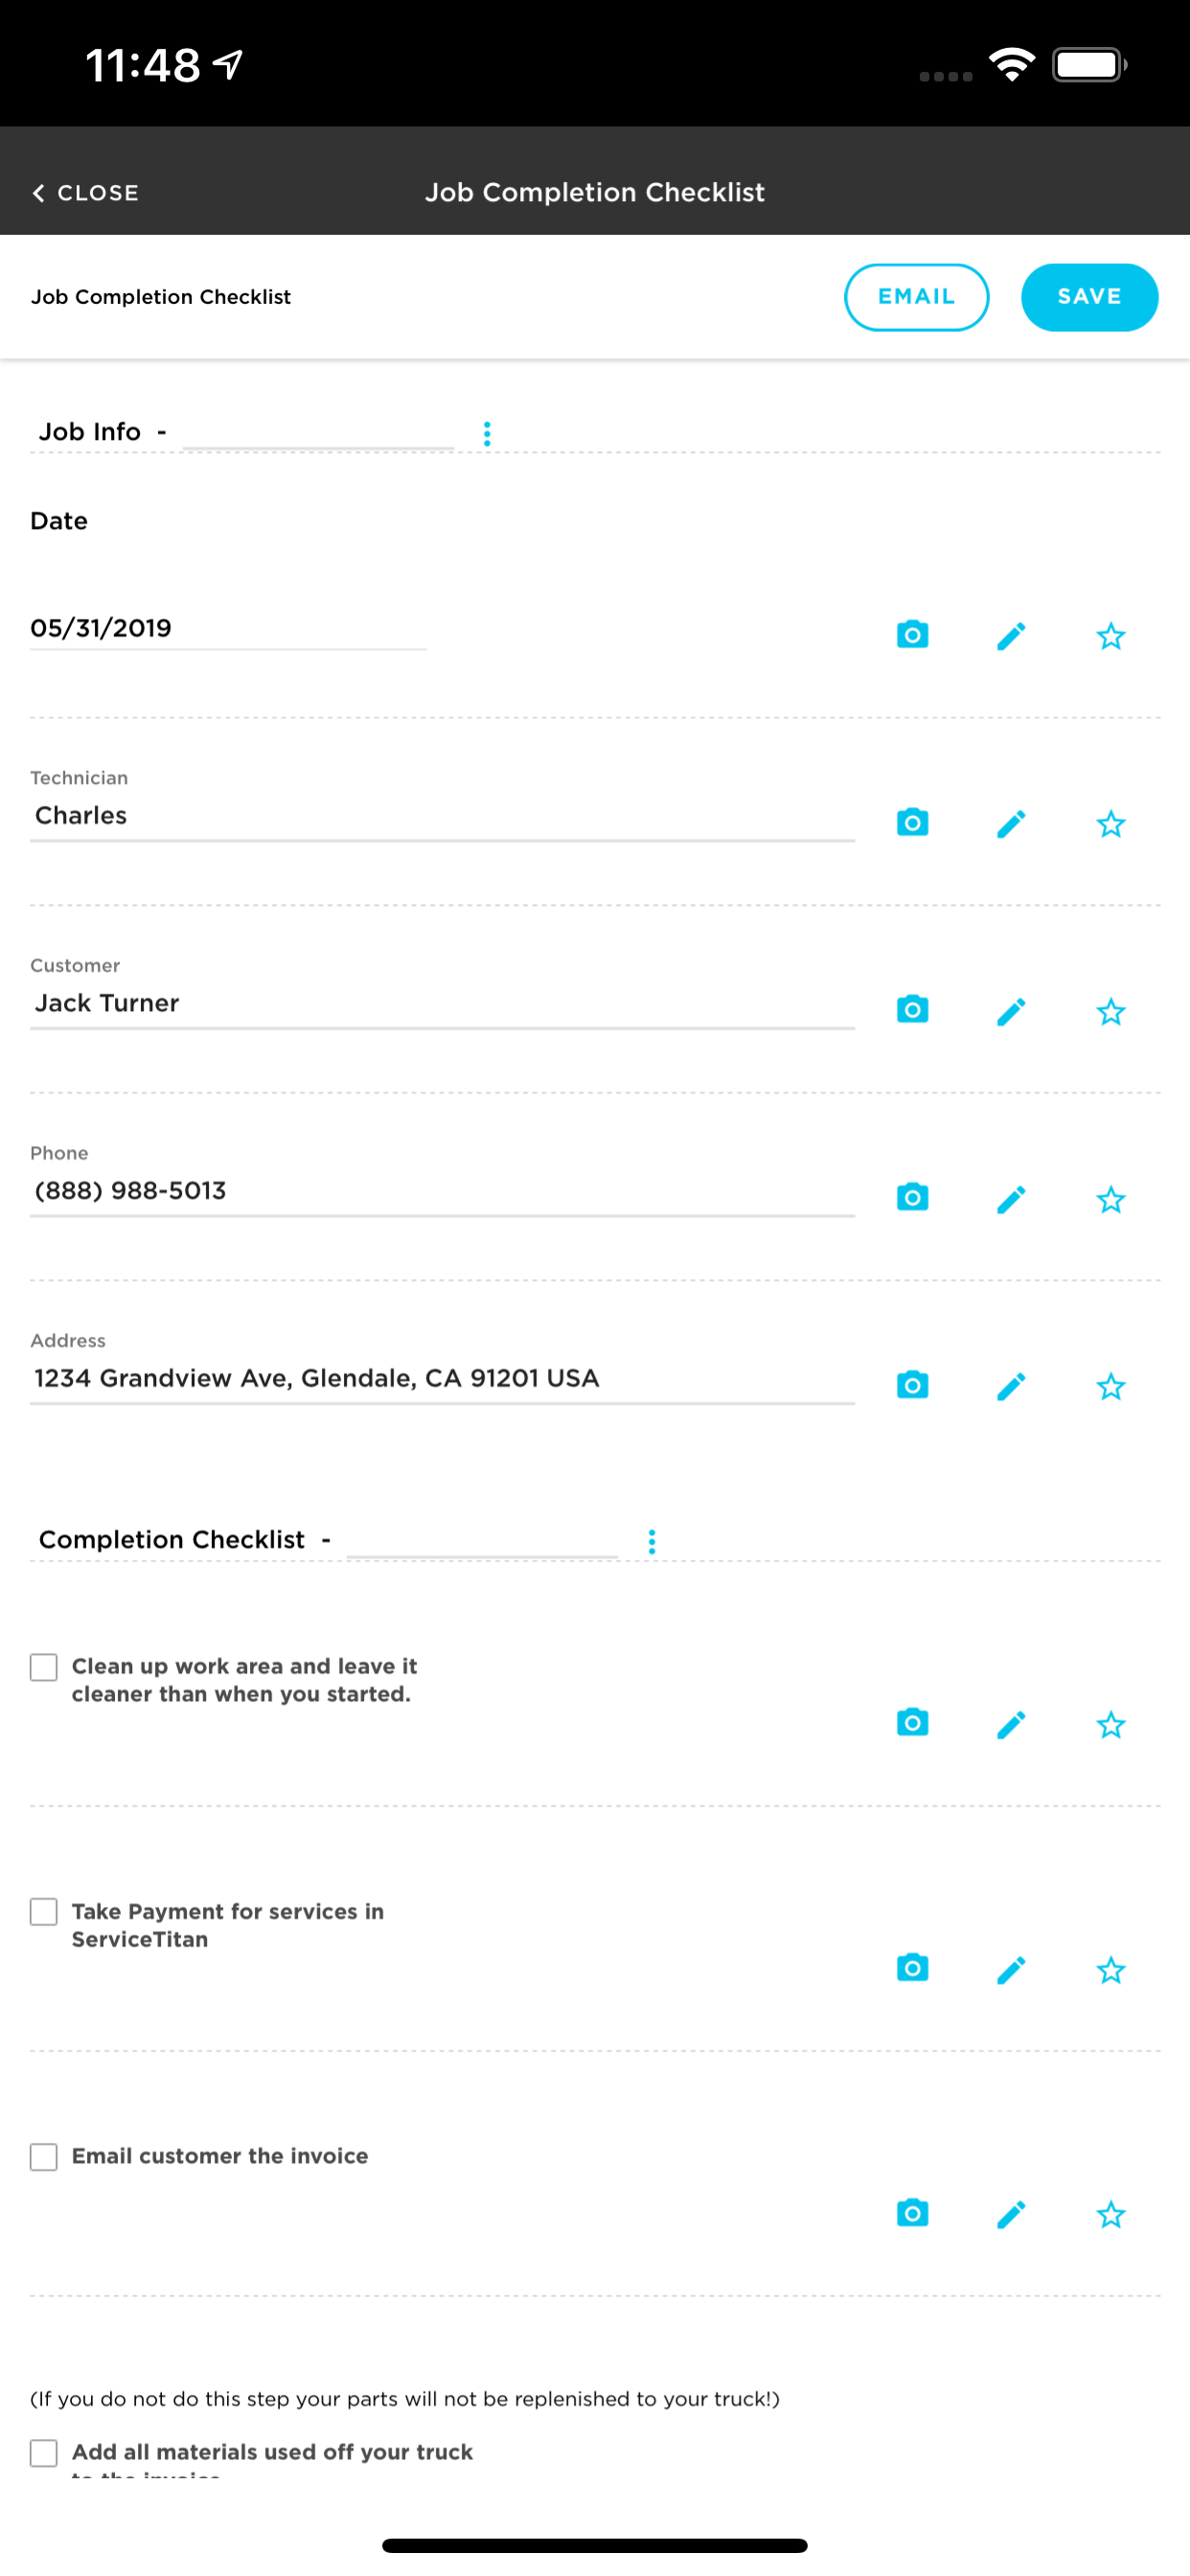This screenshot has height=2576, width=1190.
Task: Check add all materials used off your truck
Action: [x=43, y=2452]
